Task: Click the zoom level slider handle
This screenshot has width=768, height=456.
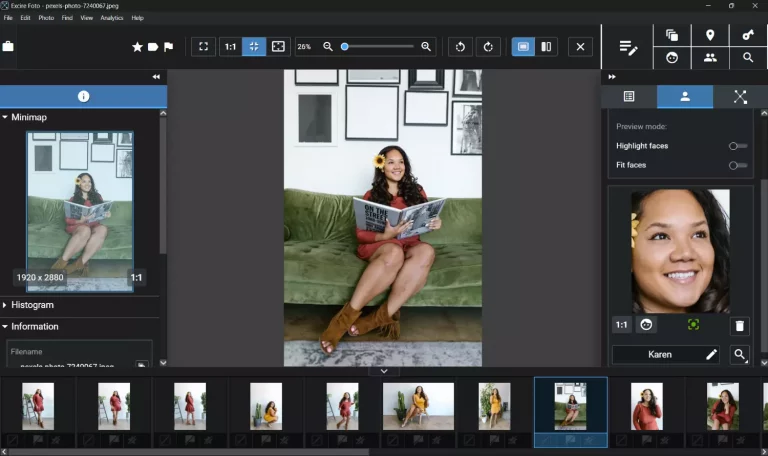Action: tap(345, 47)
